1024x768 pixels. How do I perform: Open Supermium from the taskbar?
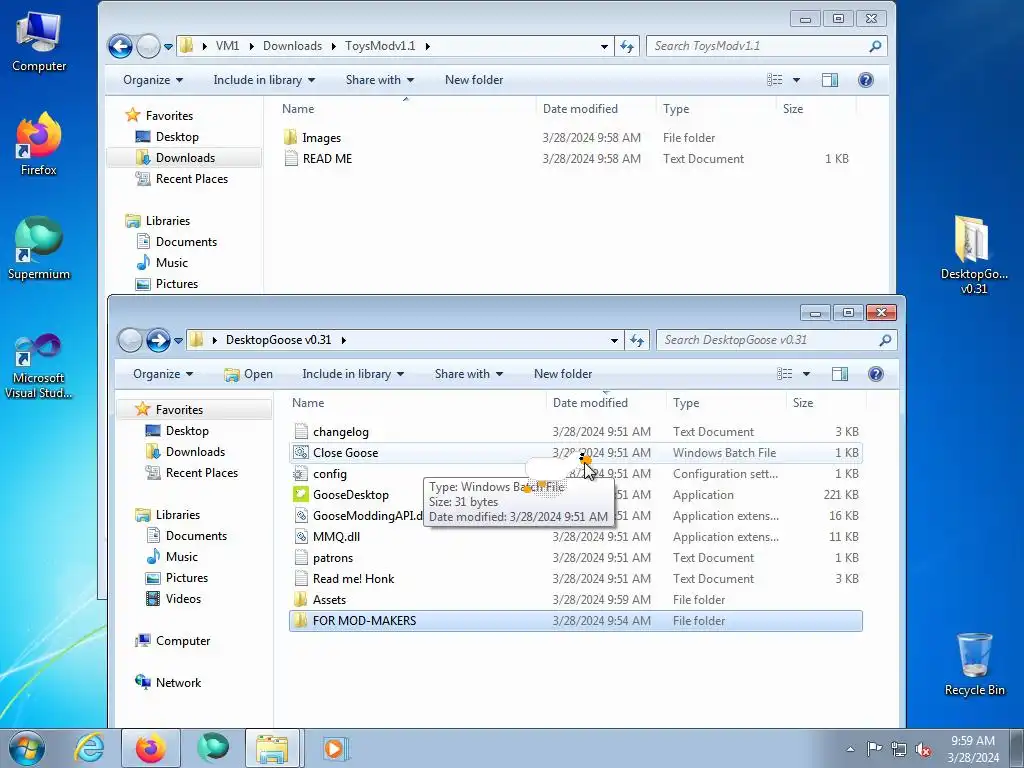pos(213,748)
